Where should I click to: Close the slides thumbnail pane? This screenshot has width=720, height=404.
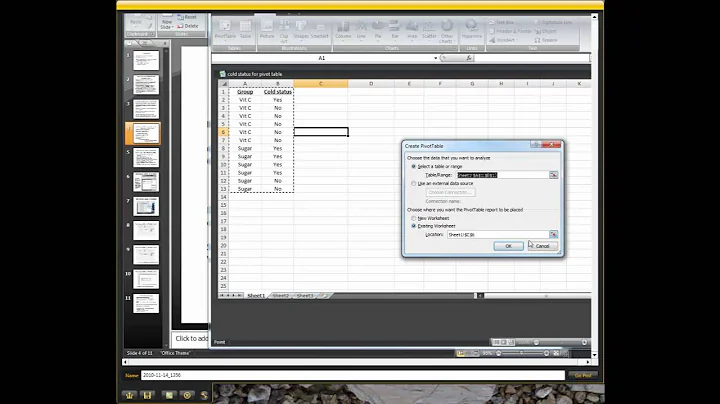click(x=165, y=43)
